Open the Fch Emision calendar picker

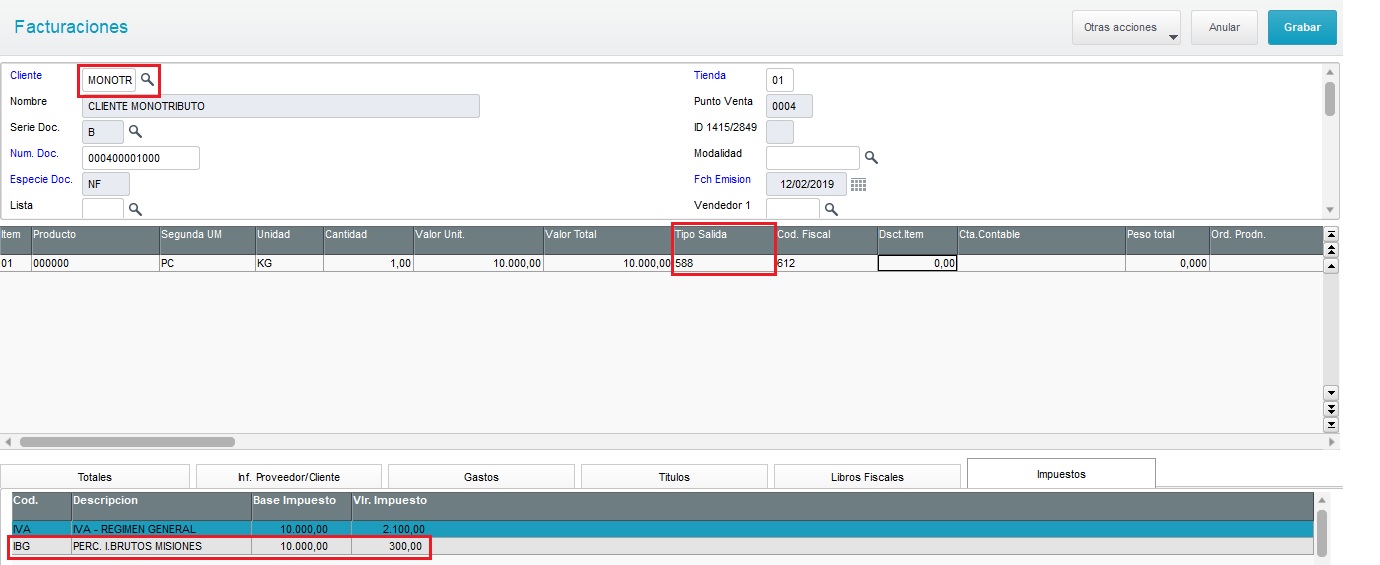pyautogui.click(x=858, y=184)
